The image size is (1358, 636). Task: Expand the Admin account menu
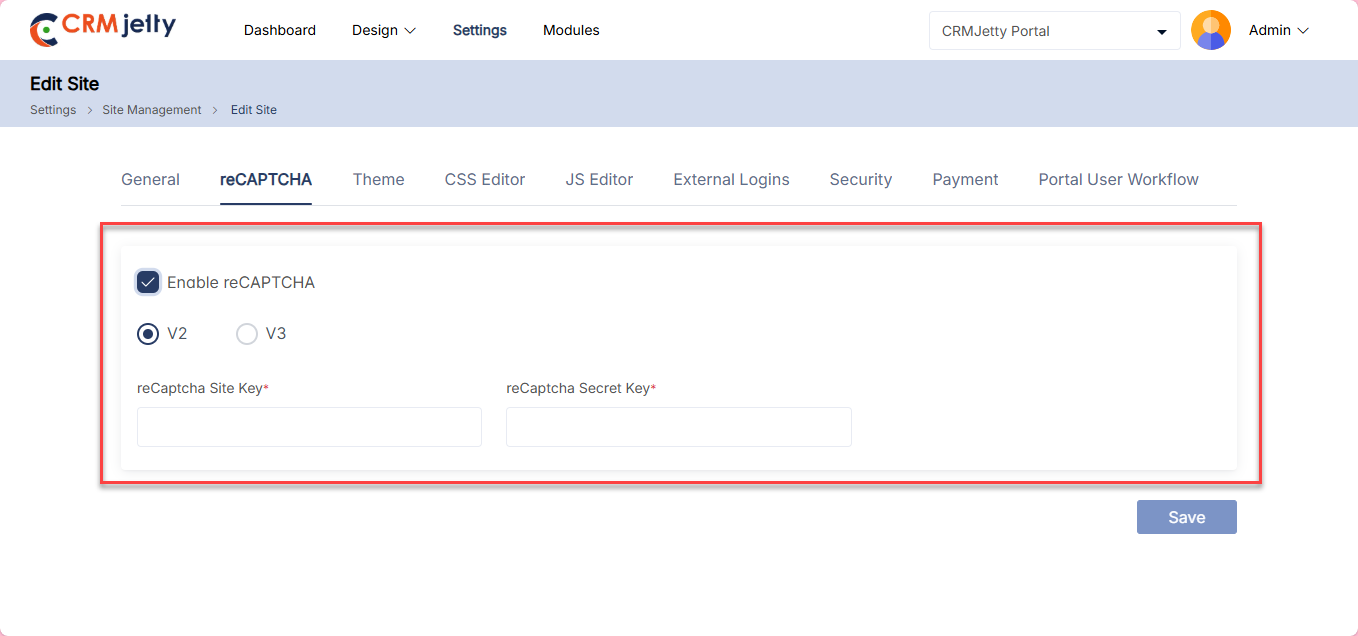pyautogui.click(x=1278, y=31)
